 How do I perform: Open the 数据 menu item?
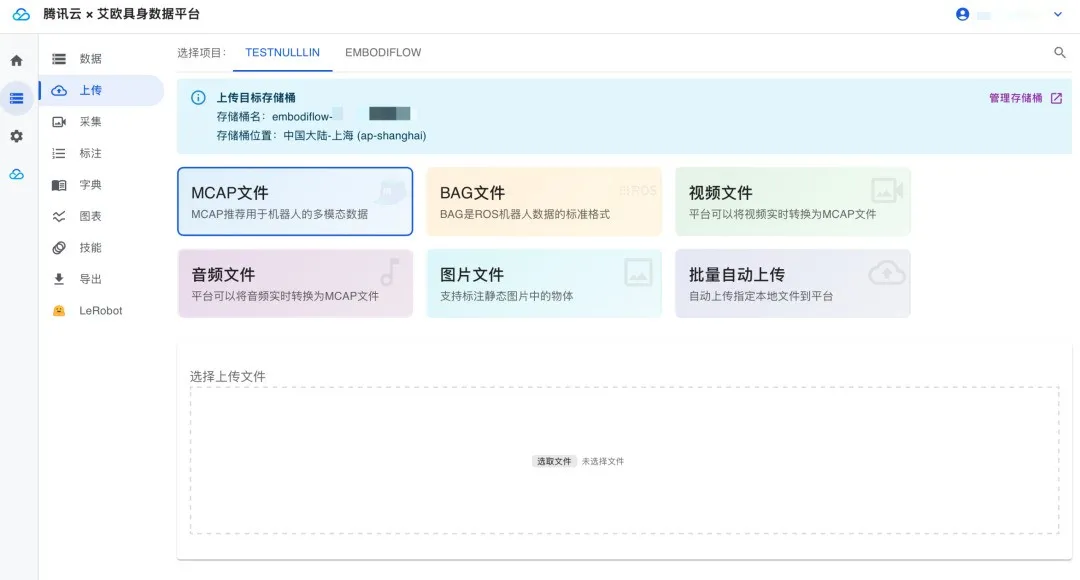tap(101, 59)
